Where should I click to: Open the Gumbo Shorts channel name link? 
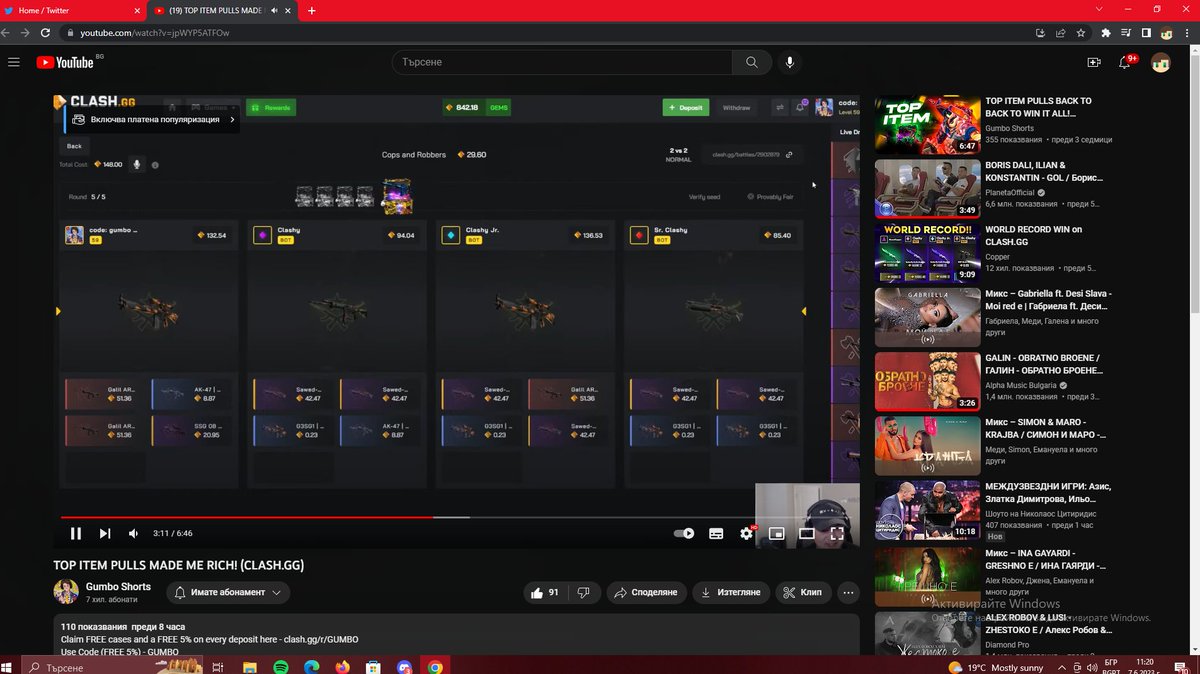tap(118, 586)
